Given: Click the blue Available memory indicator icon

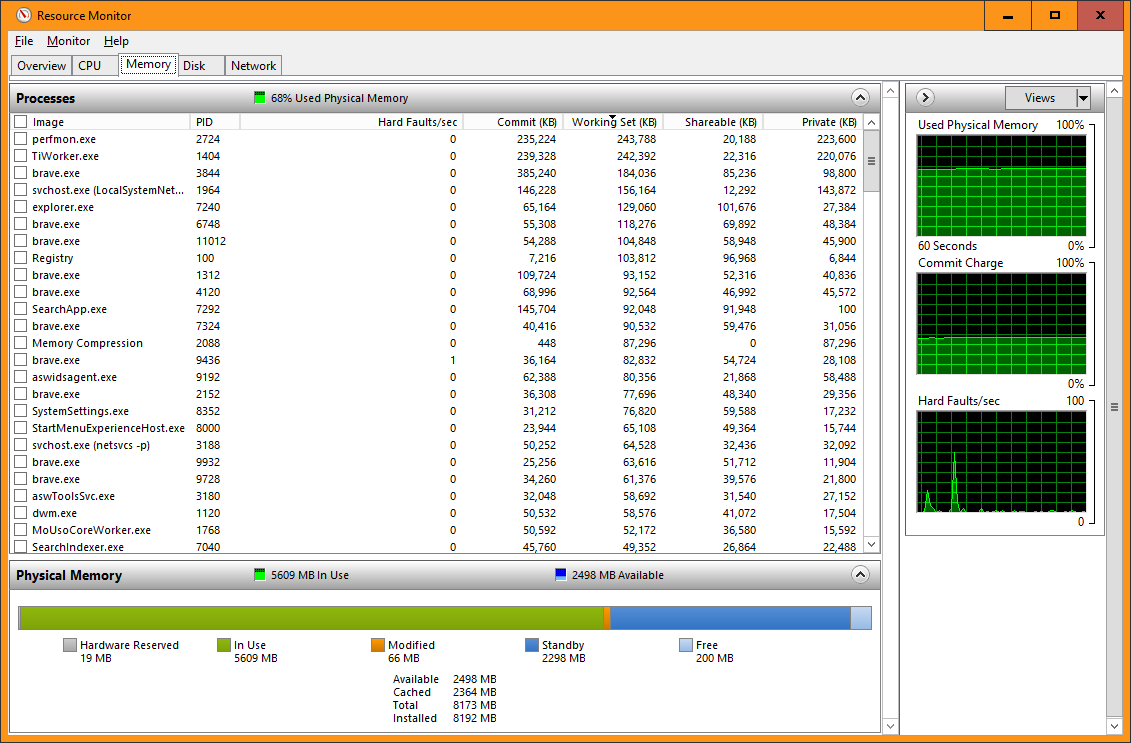Looking at the screenshot, I should point(560,575).
